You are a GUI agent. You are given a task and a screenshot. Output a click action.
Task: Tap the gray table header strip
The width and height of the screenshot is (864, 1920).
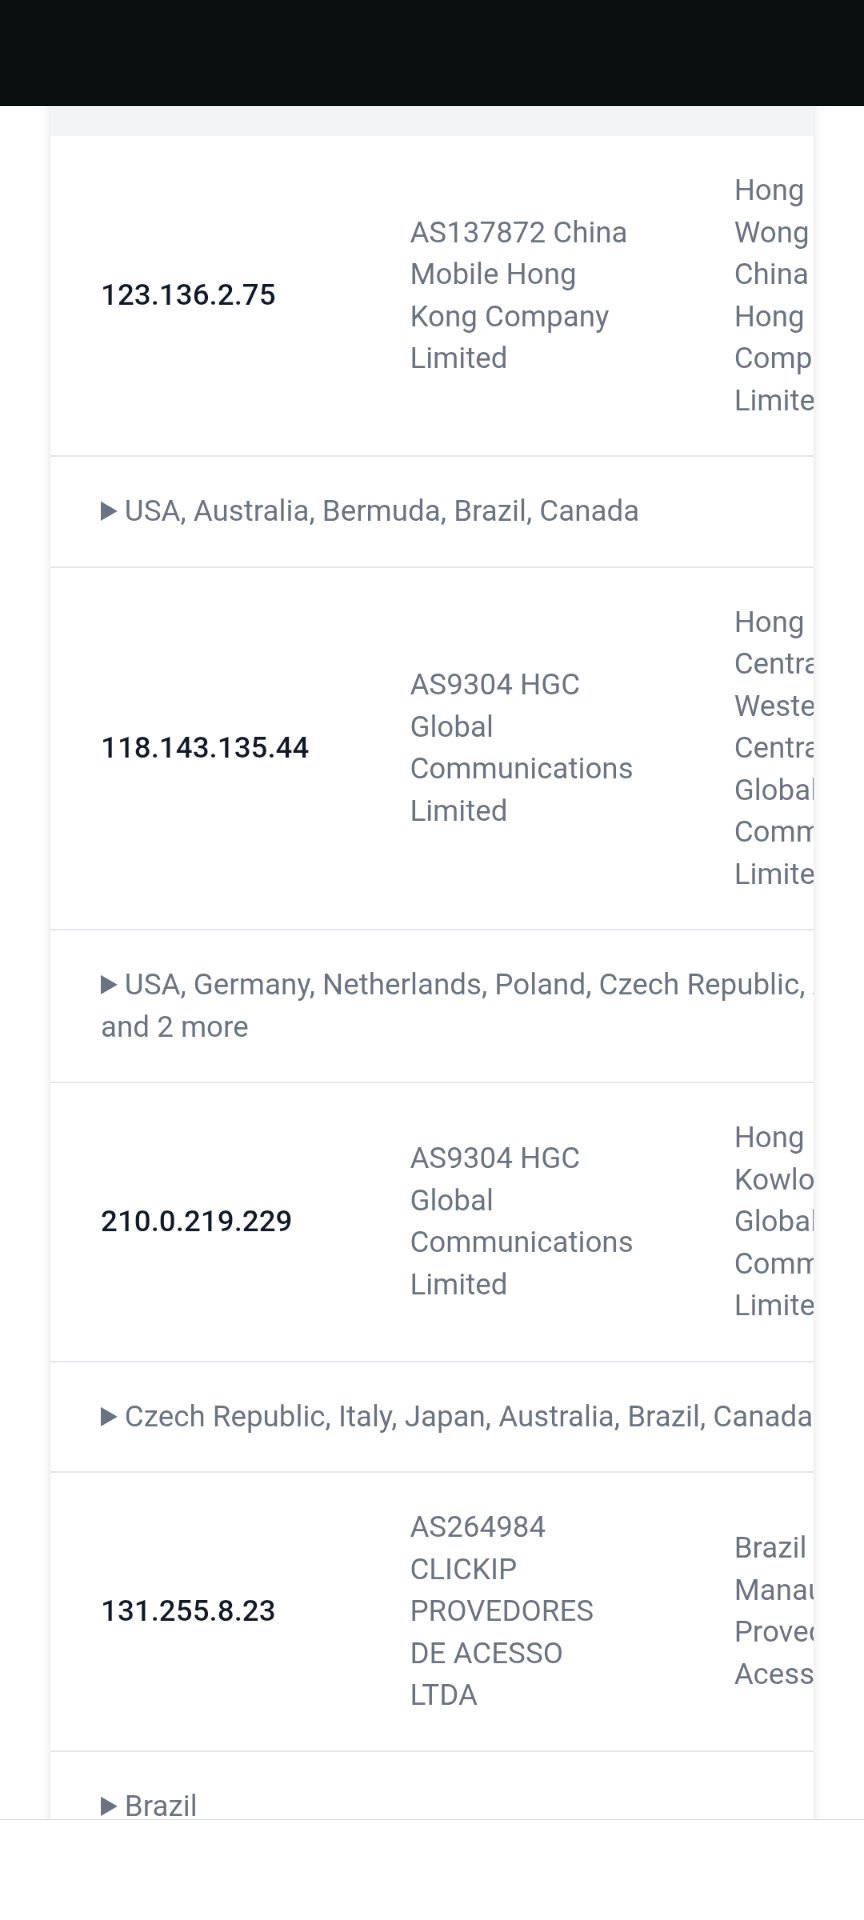coord(432,121)
